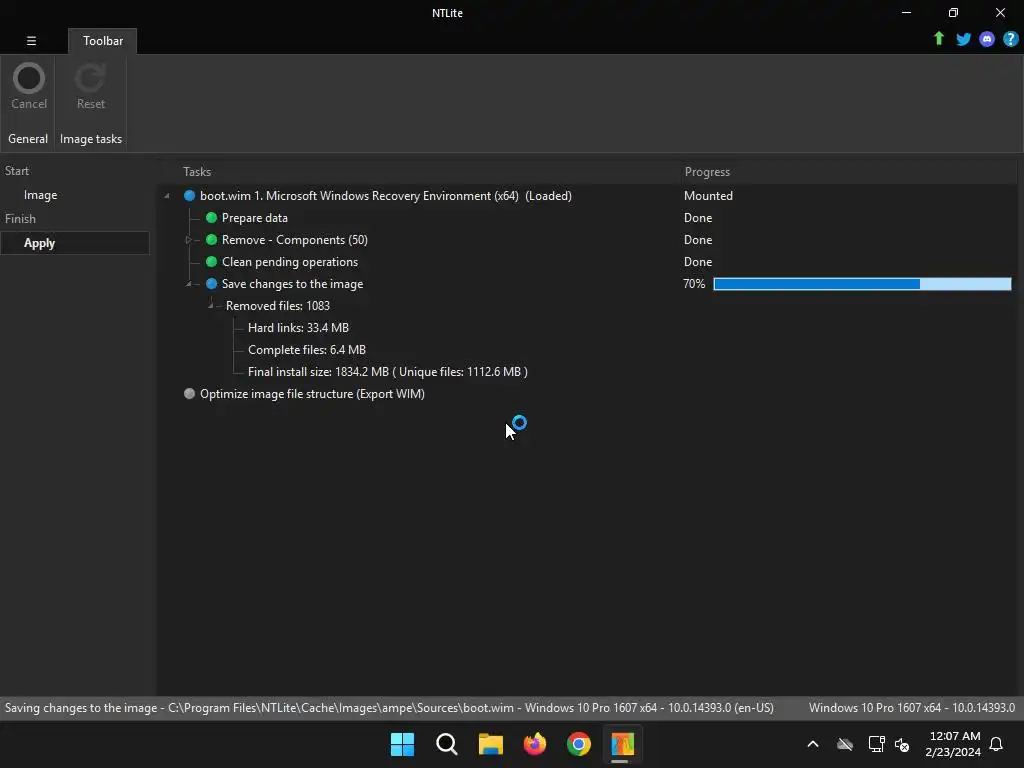Select the Toolbar tab
Screen dimensions: 1024x768
pyautogui.click(x=103, y=40)
